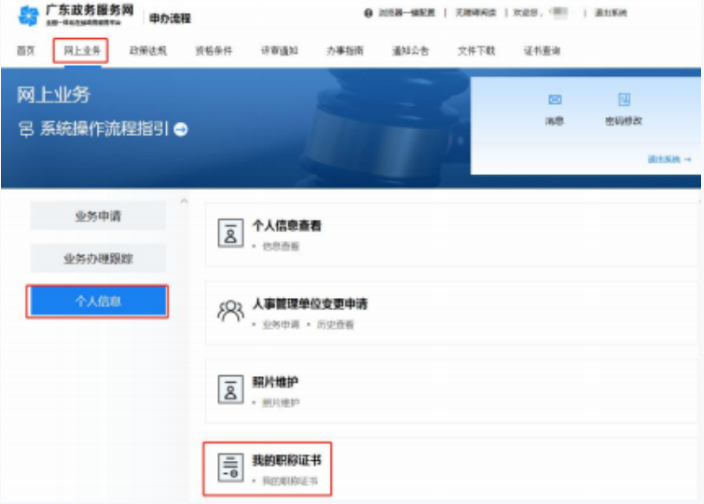The width and height of the screenshot is (704, 504).
Task: Click the ID card icon for 个人信息查看
Action: pos(230,233)
